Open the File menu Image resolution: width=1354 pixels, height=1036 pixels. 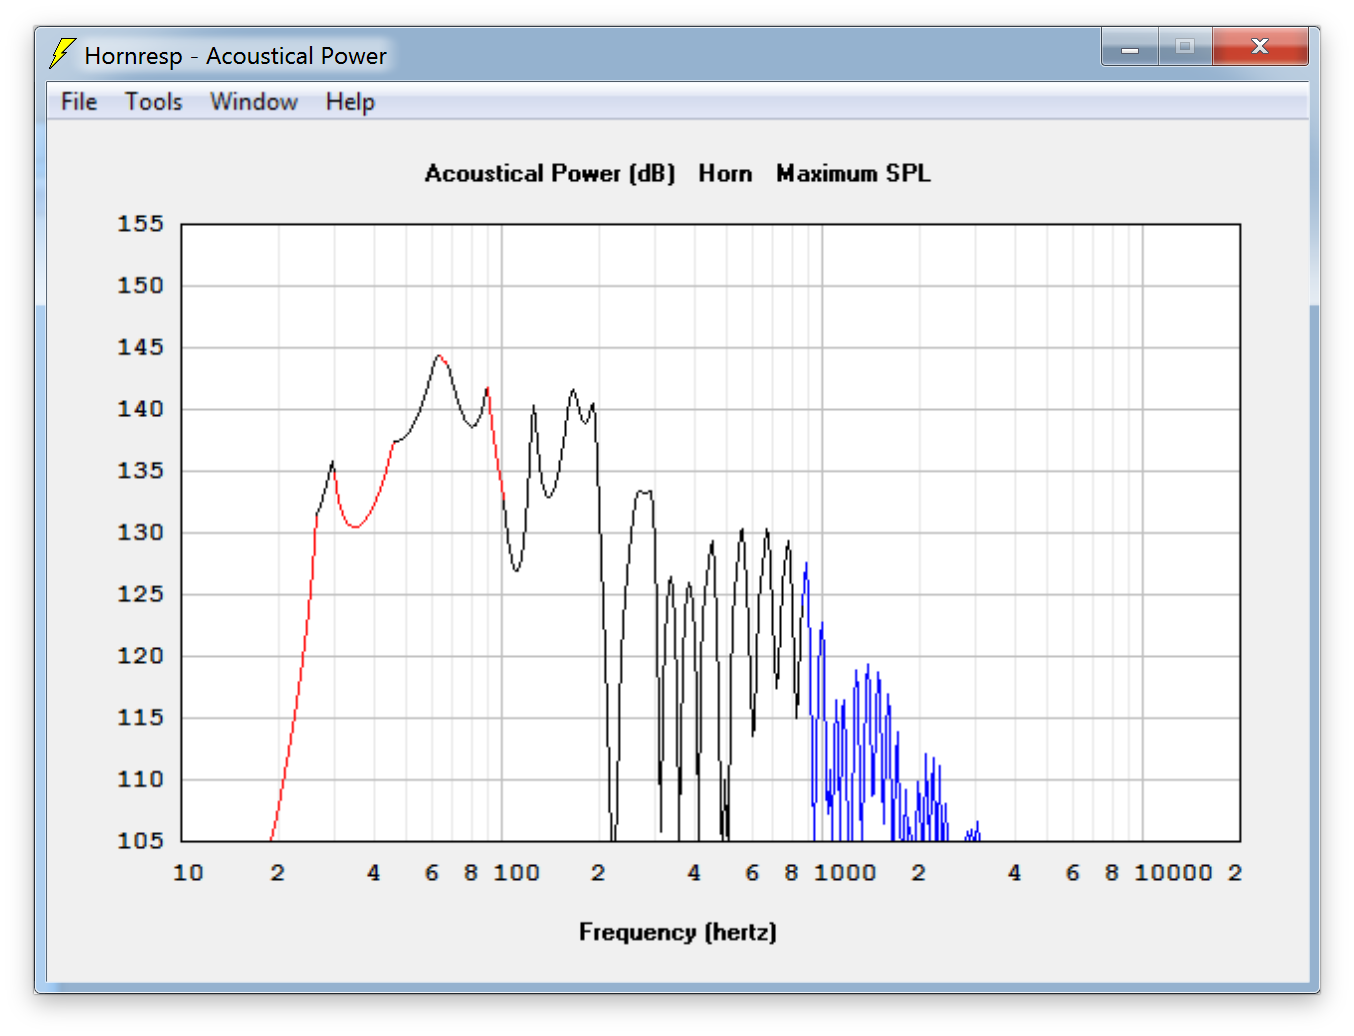79,102
